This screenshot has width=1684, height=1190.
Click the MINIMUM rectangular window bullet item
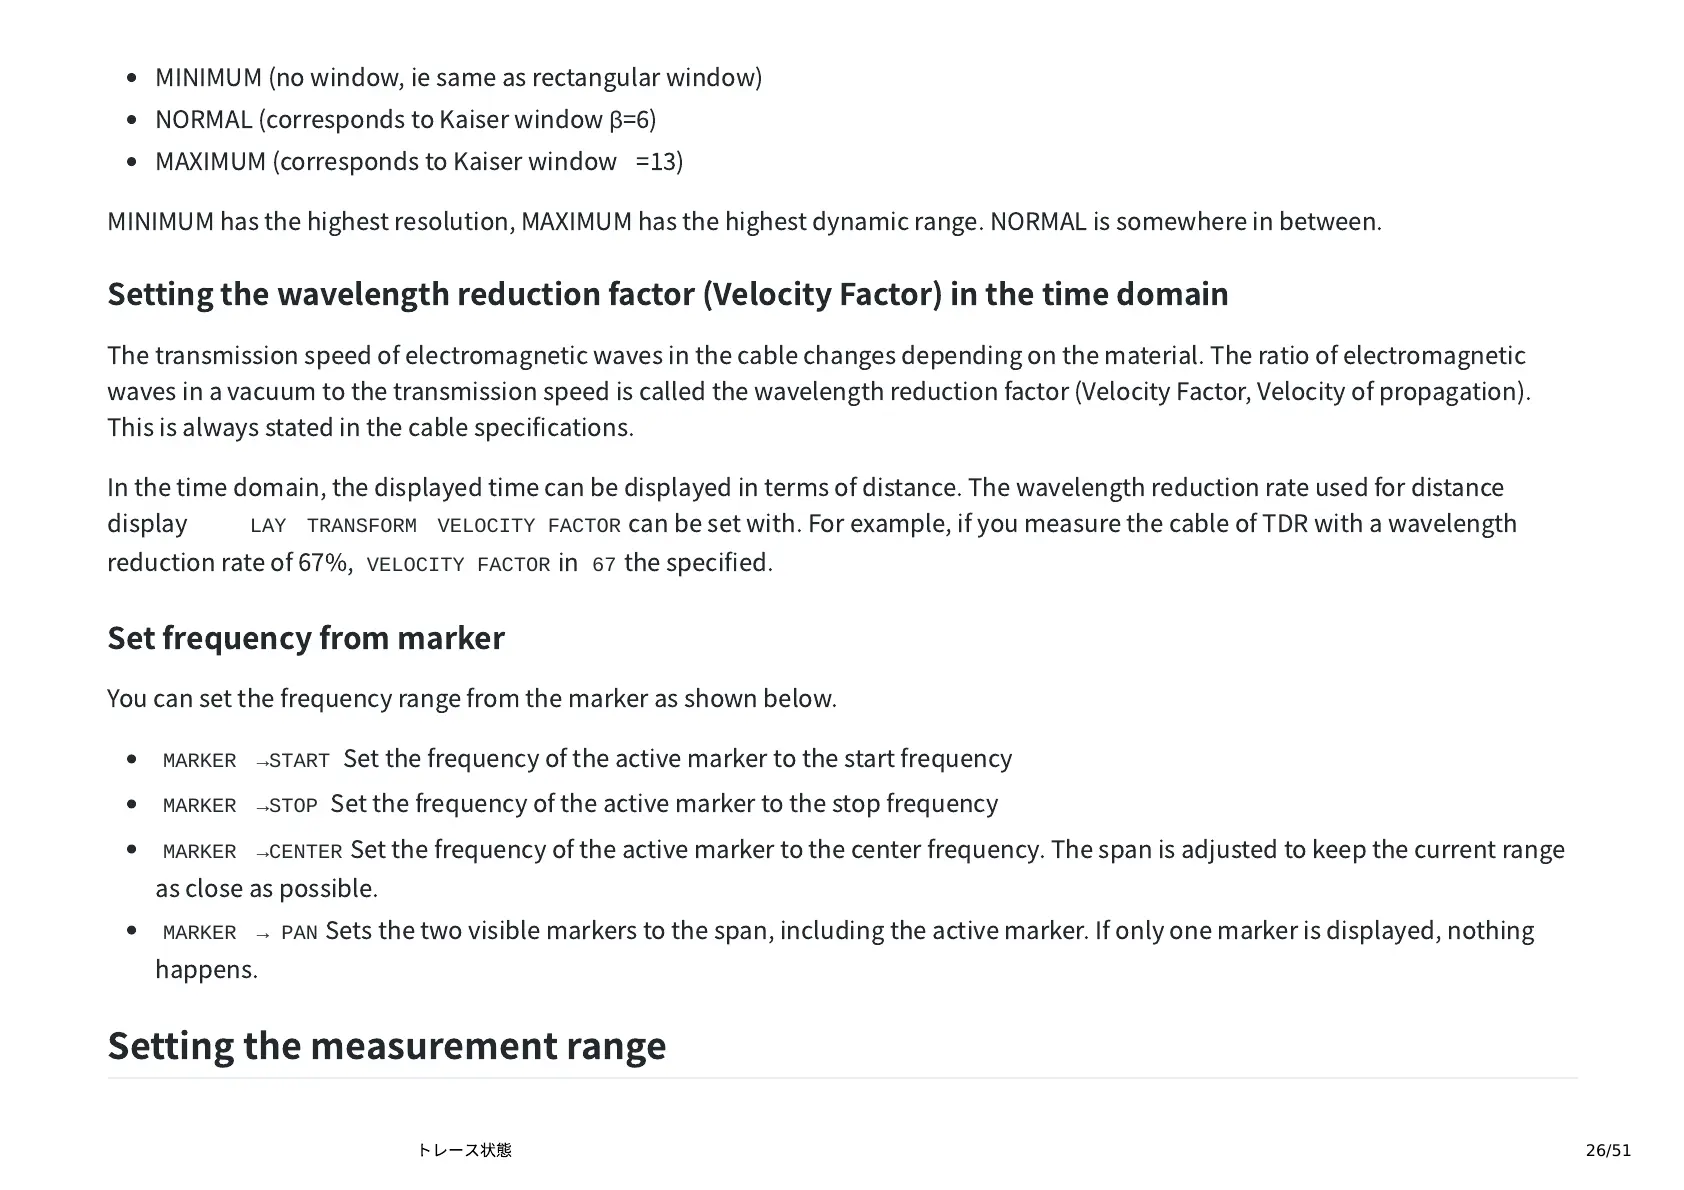[x=458, y=78]
